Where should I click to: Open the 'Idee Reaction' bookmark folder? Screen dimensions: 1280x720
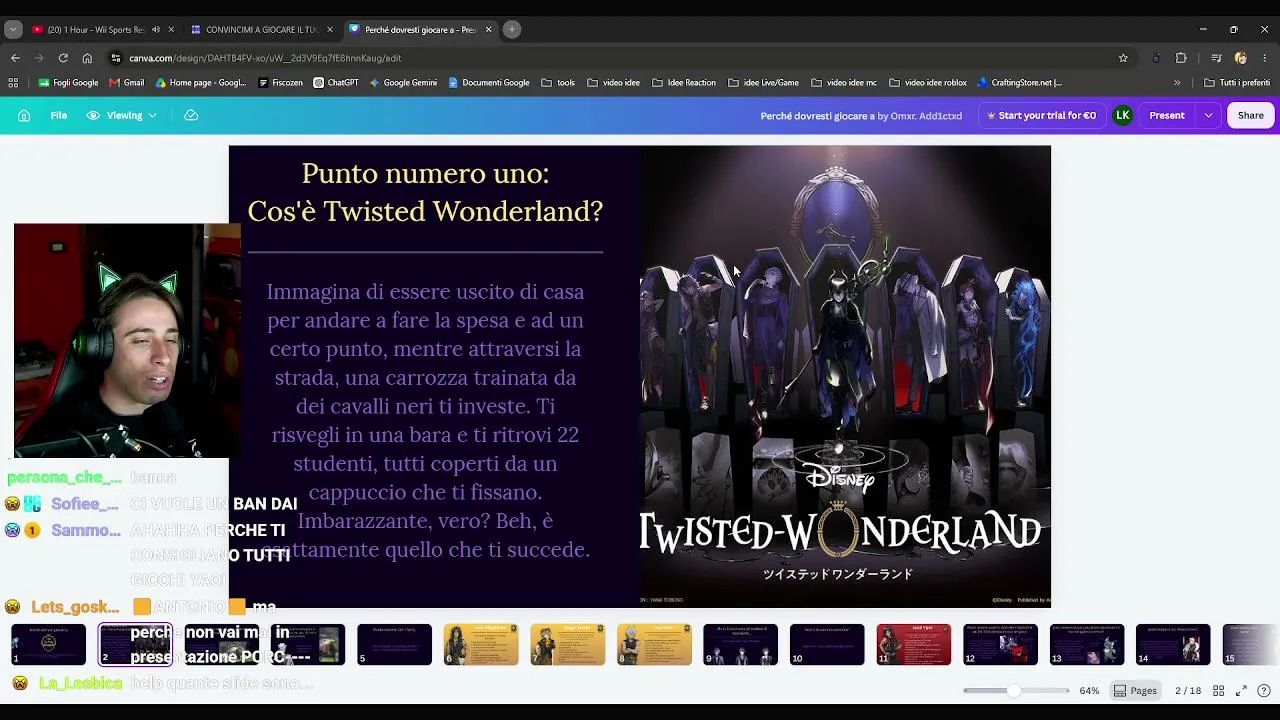coord(682,83)
